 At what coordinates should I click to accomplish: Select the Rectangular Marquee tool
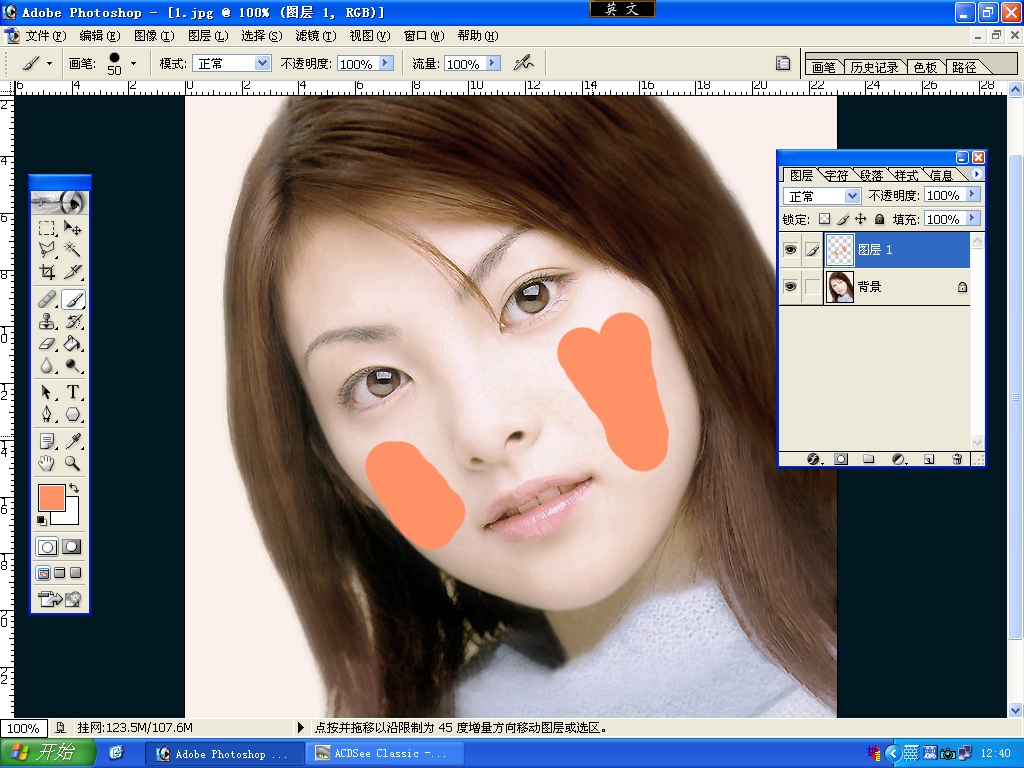tap(46, 228)
